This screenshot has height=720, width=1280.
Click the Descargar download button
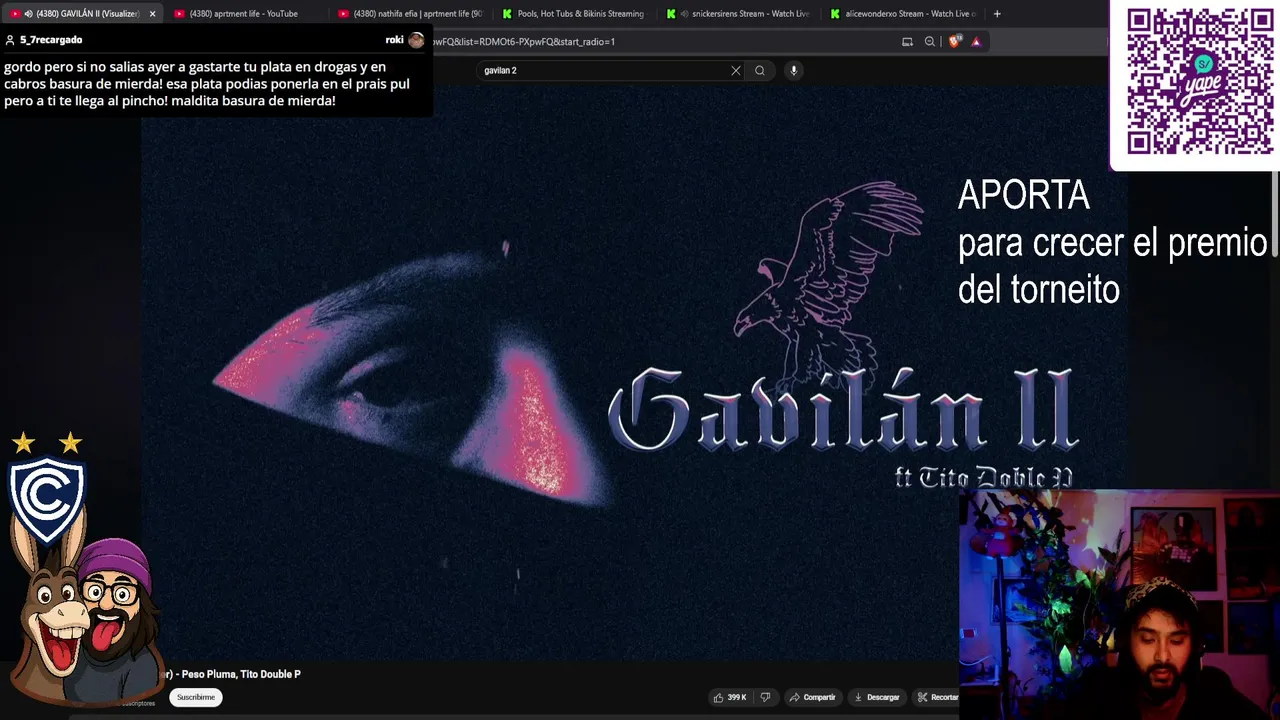click(877, 697)
